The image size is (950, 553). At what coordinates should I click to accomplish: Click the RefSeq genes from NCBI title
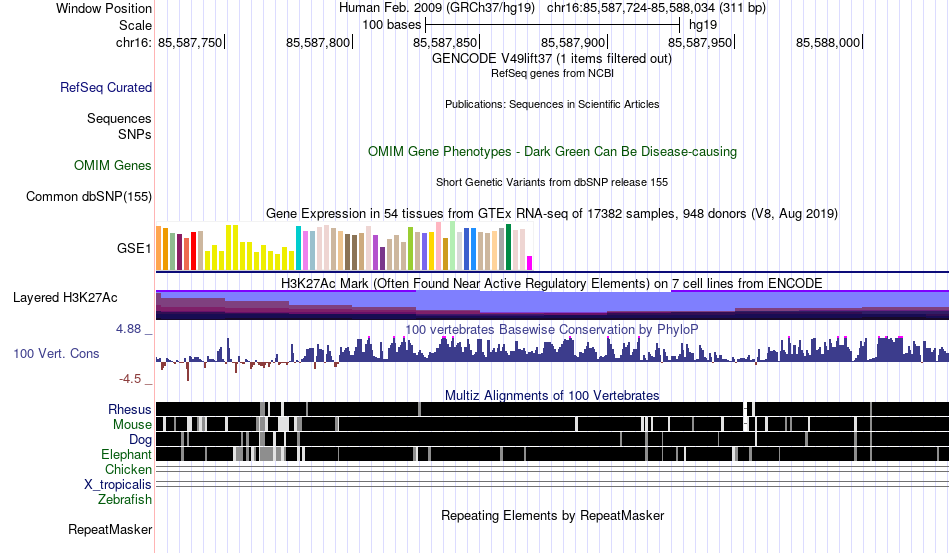point(552,73)
